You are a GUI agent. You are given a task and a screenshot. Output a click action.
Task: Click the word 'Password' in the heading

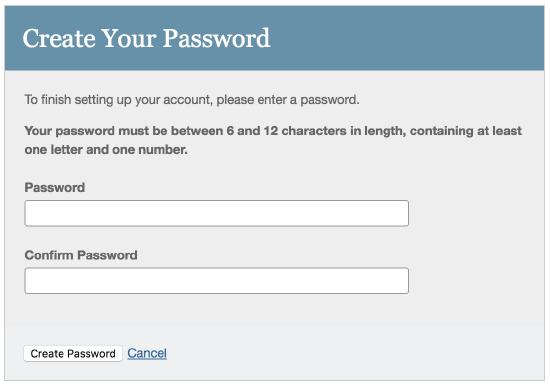click(x=216, y=38)
